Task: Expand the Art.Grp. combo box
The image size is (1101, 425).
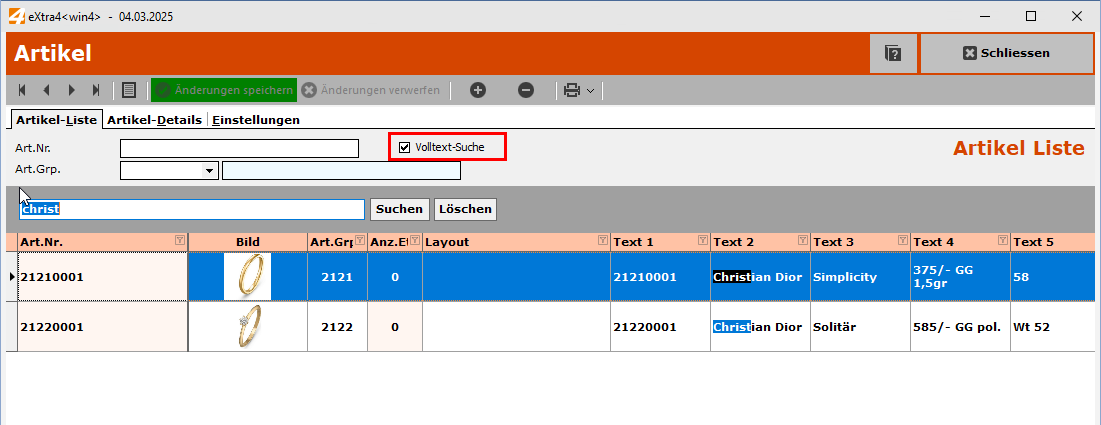Action: coord(210,171)
